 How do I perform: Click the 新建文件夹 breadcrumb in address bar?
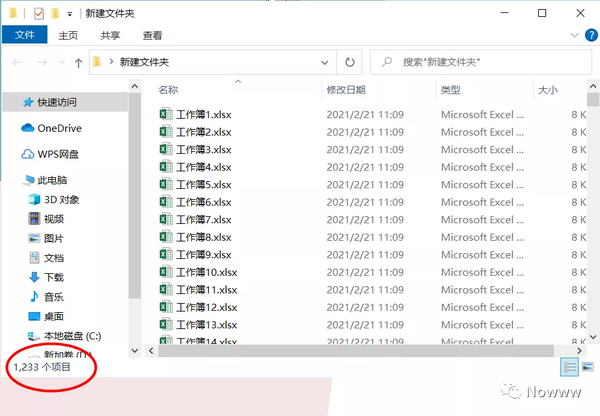click(x=144, y=62)
